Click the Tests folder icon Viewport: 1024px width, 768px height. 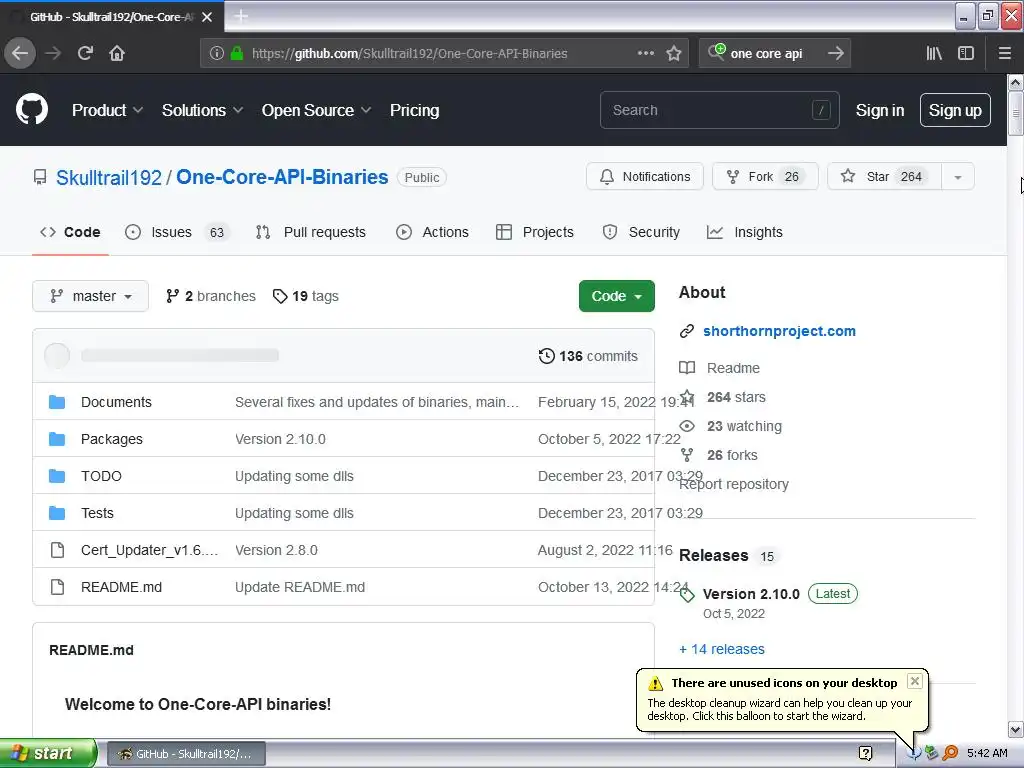pyautogui.click(x=57, y=513)
